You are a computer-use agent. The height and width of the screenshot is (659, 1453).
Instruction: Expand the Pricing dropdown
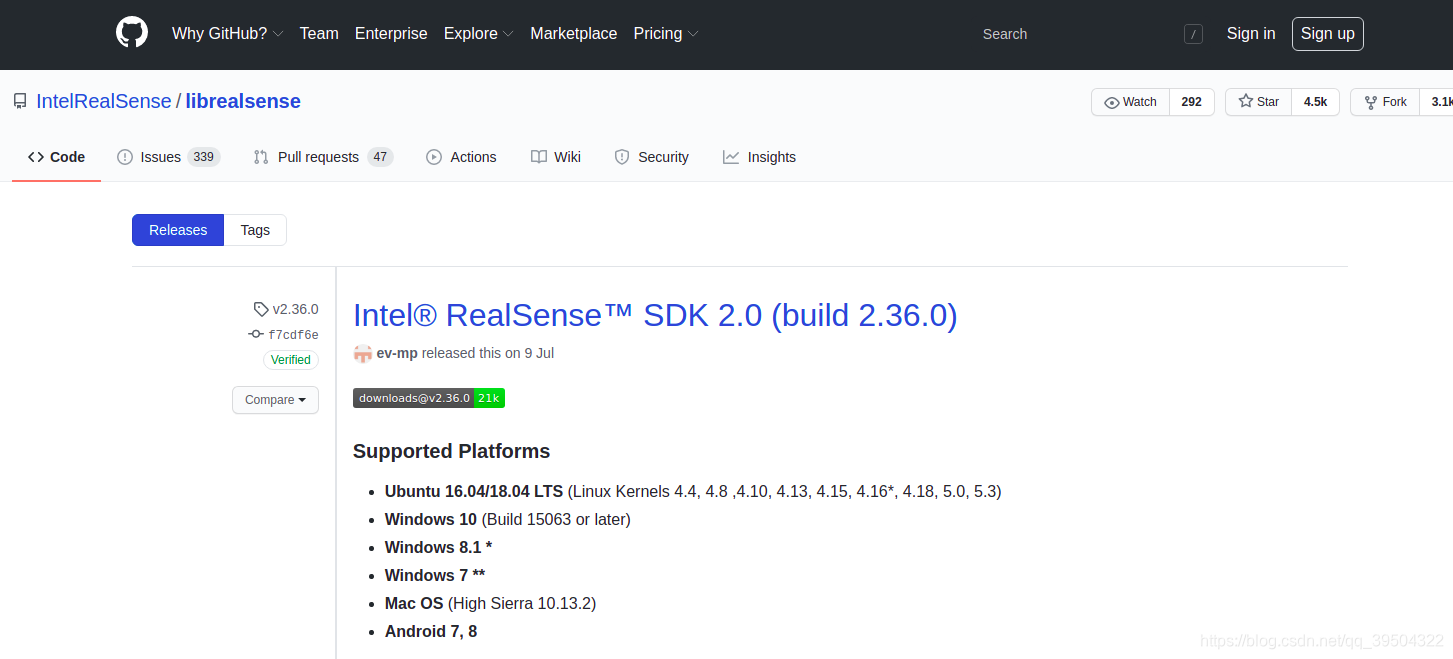[x=665, y=33]
